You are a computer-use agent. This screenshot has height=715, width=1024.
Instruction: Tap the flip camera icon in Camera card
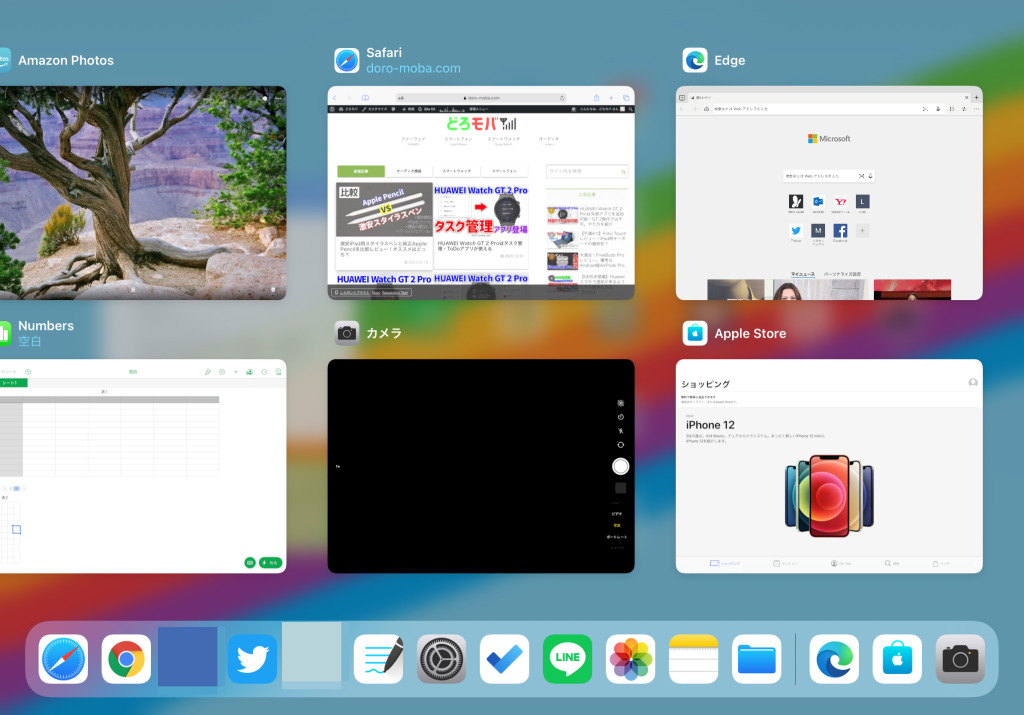point(620,445)
